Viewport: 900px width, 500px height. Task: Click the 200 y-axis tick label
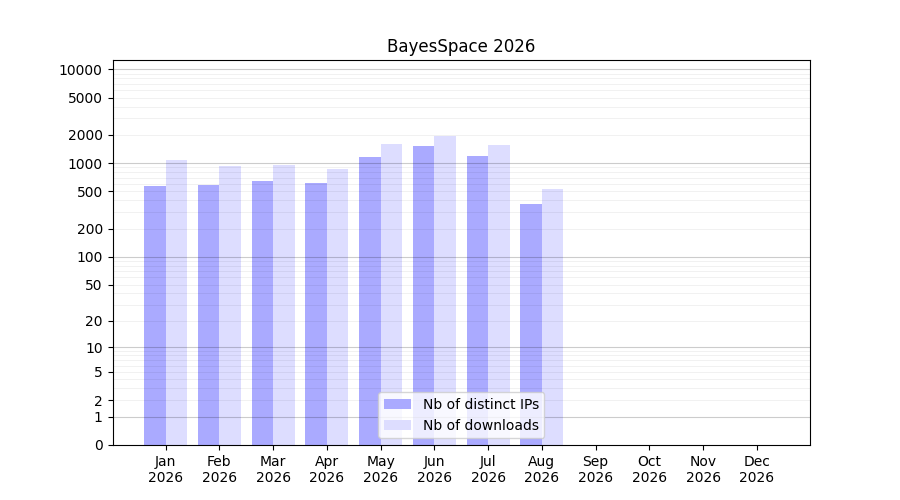coord(89,229)
